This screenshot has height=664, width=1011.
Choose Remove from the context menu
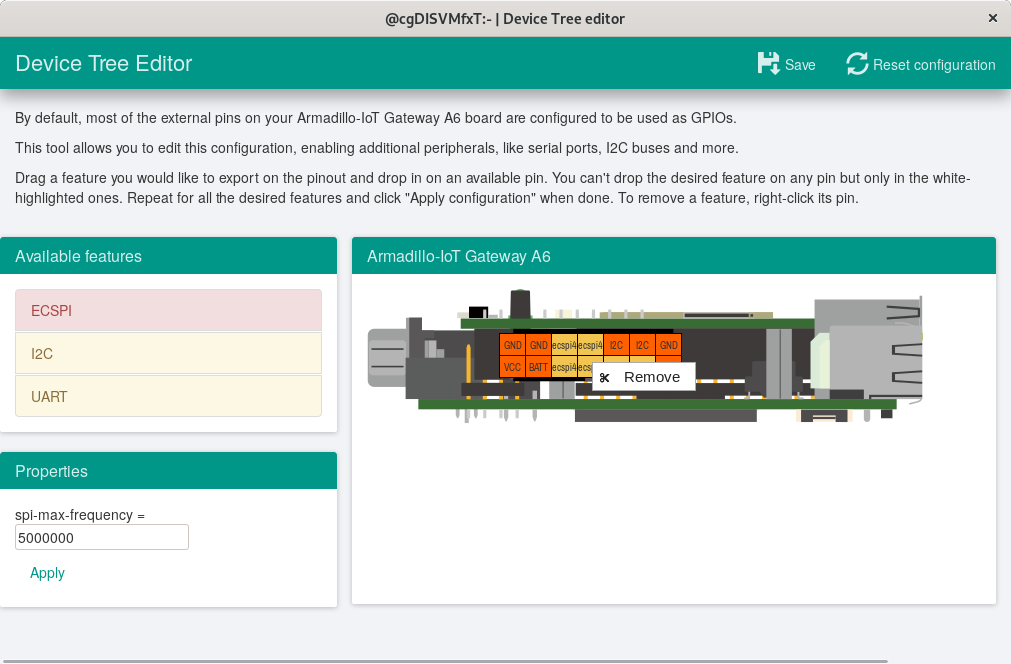(x=643, y=377)
